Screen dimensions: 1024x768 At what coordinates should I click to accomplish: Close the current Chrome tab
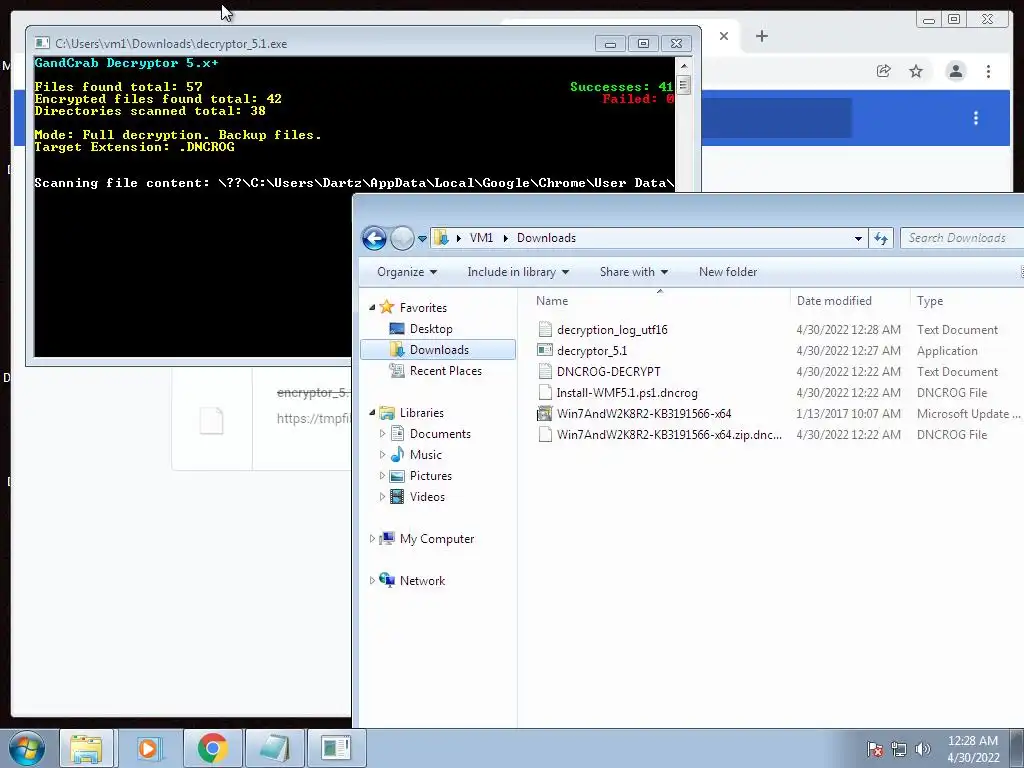pos(724,36)
